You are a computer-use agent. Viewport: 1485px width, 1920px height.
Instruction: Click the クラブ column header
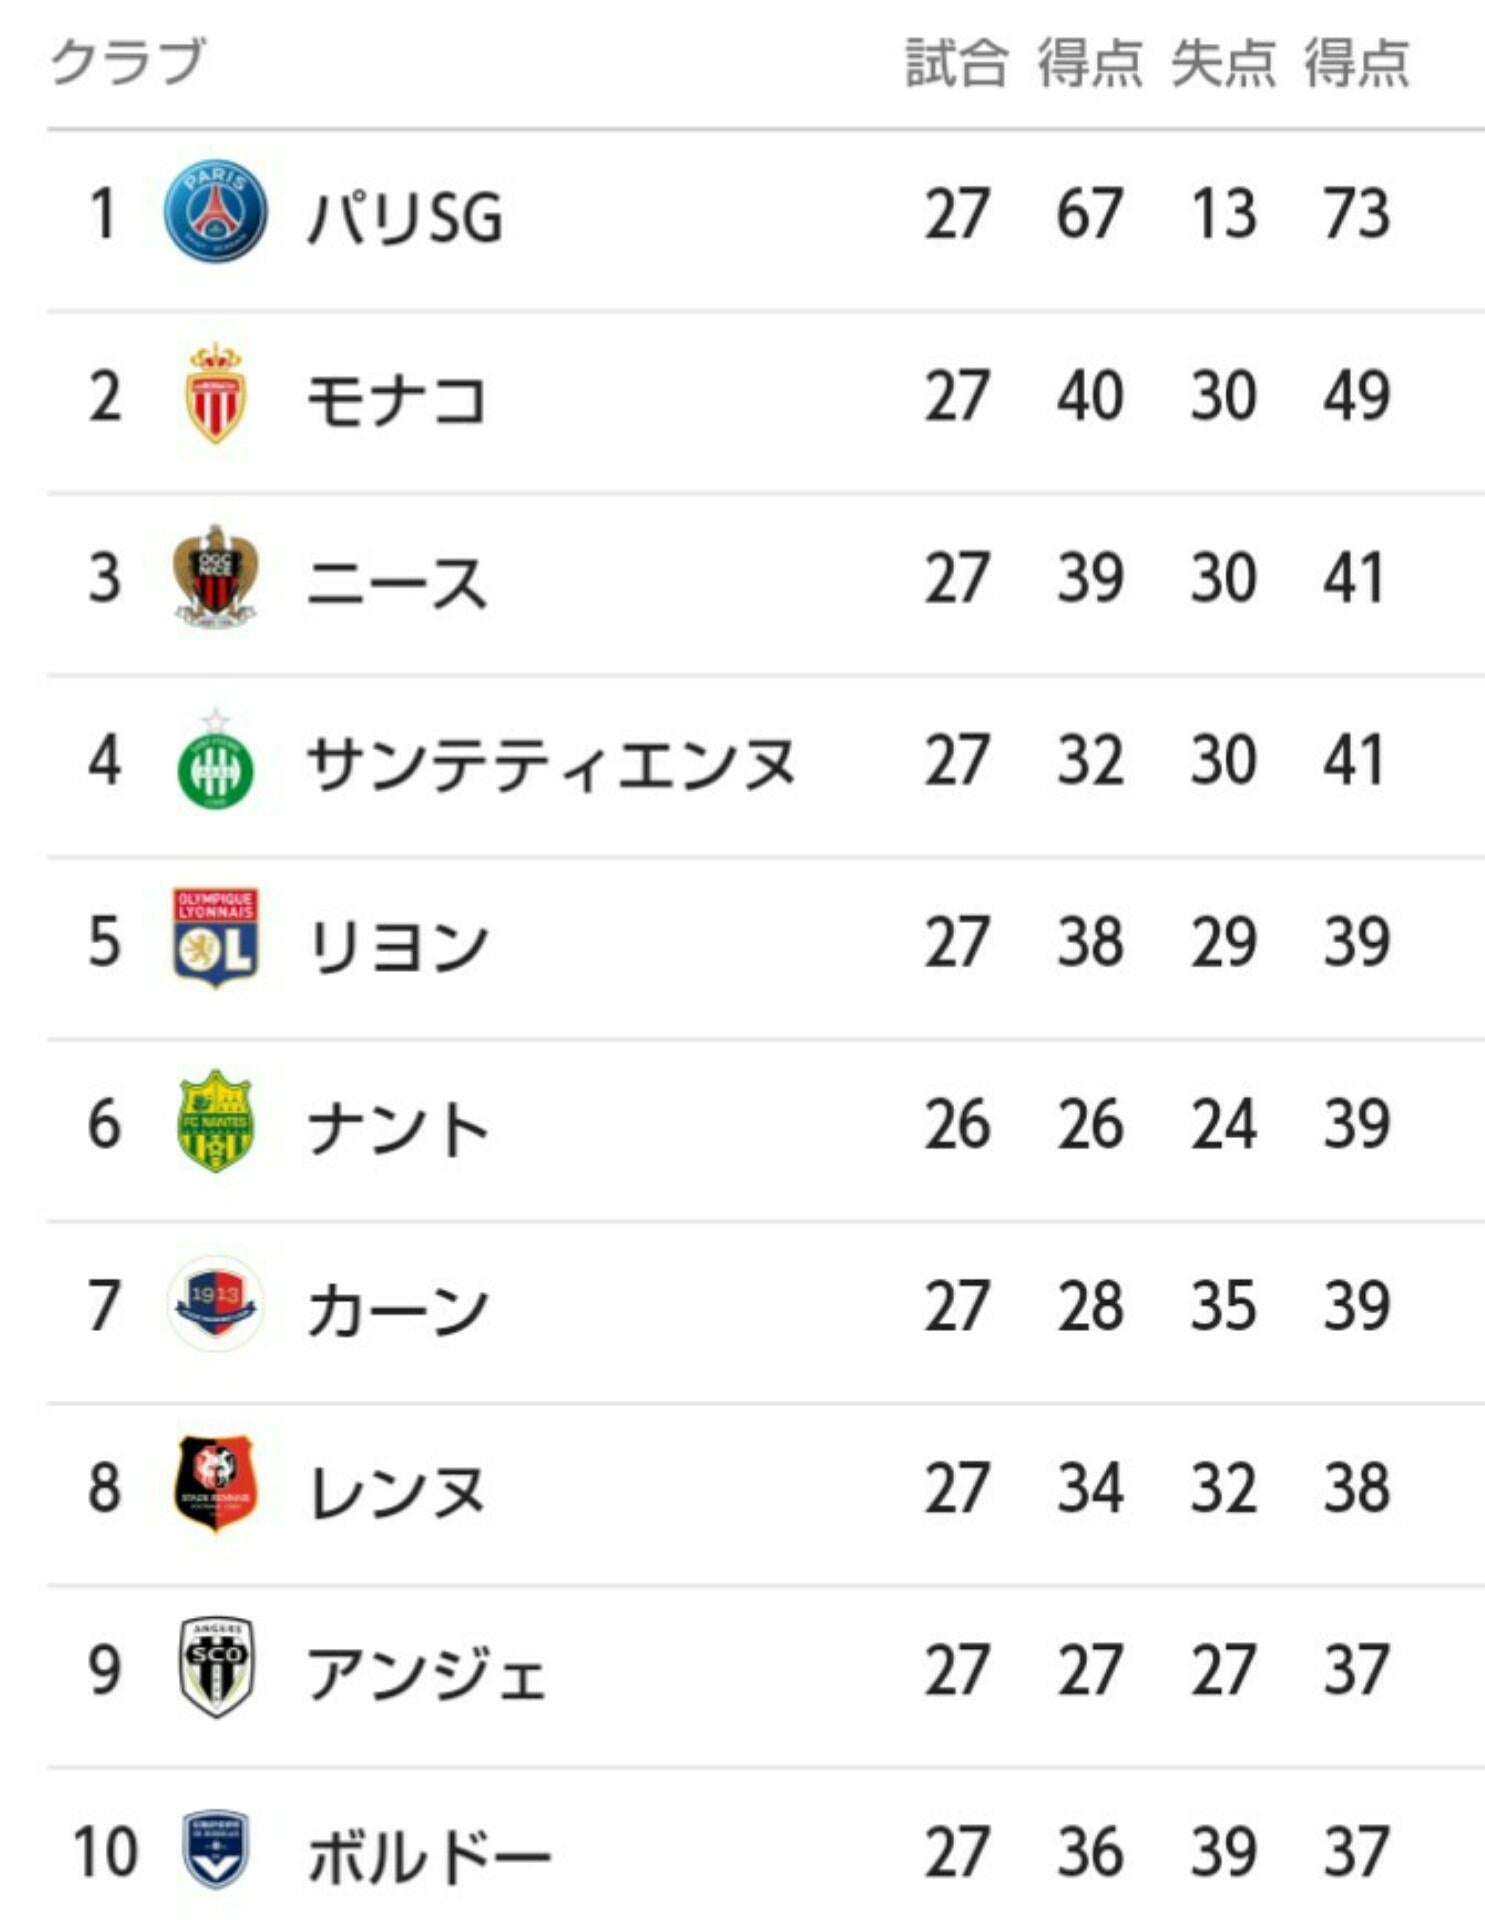click(128, 62)
